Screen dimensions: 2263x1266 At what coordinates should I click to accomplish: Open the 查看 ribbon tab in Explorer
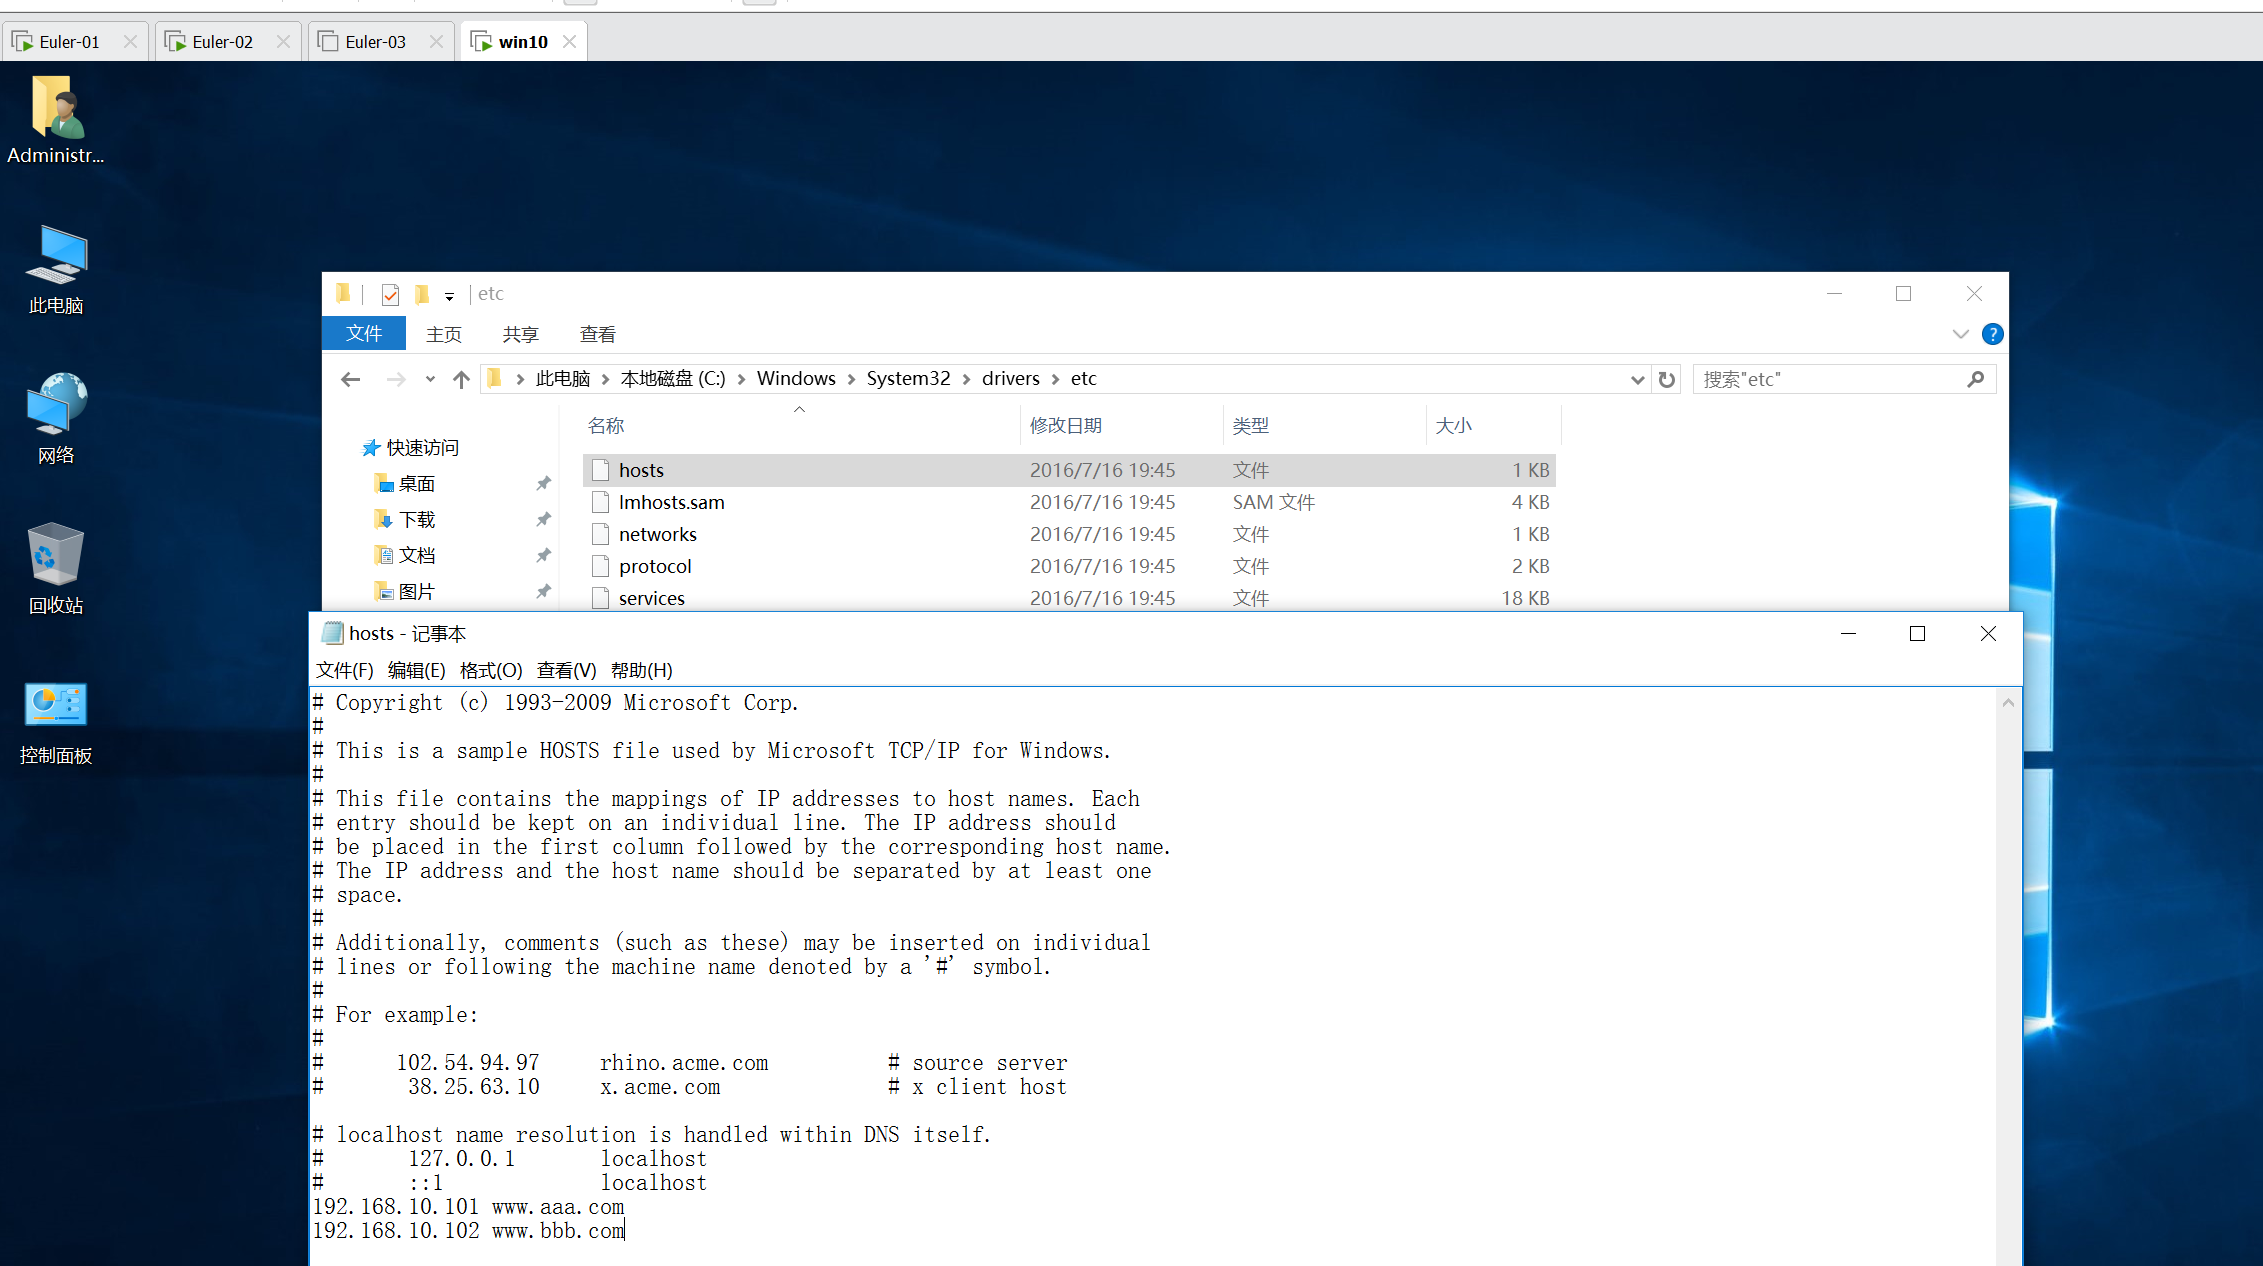point(597,334)
